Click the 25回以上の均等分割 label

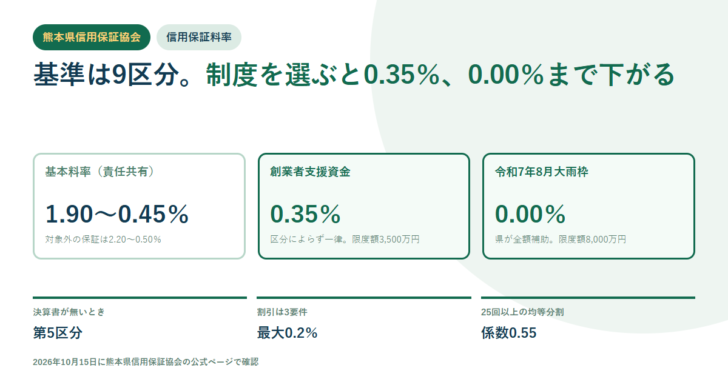(522, 312)
